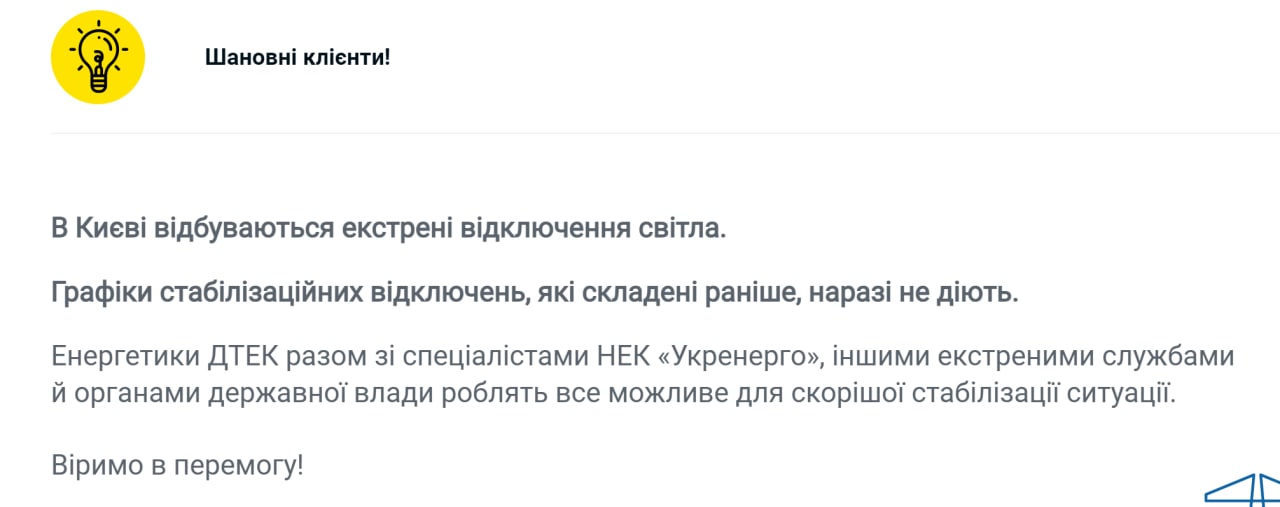Click the closing line "Віримо в перемогу!"
Image resolution: width=1280 pixels, height=507 pixels.
point(177,465)
